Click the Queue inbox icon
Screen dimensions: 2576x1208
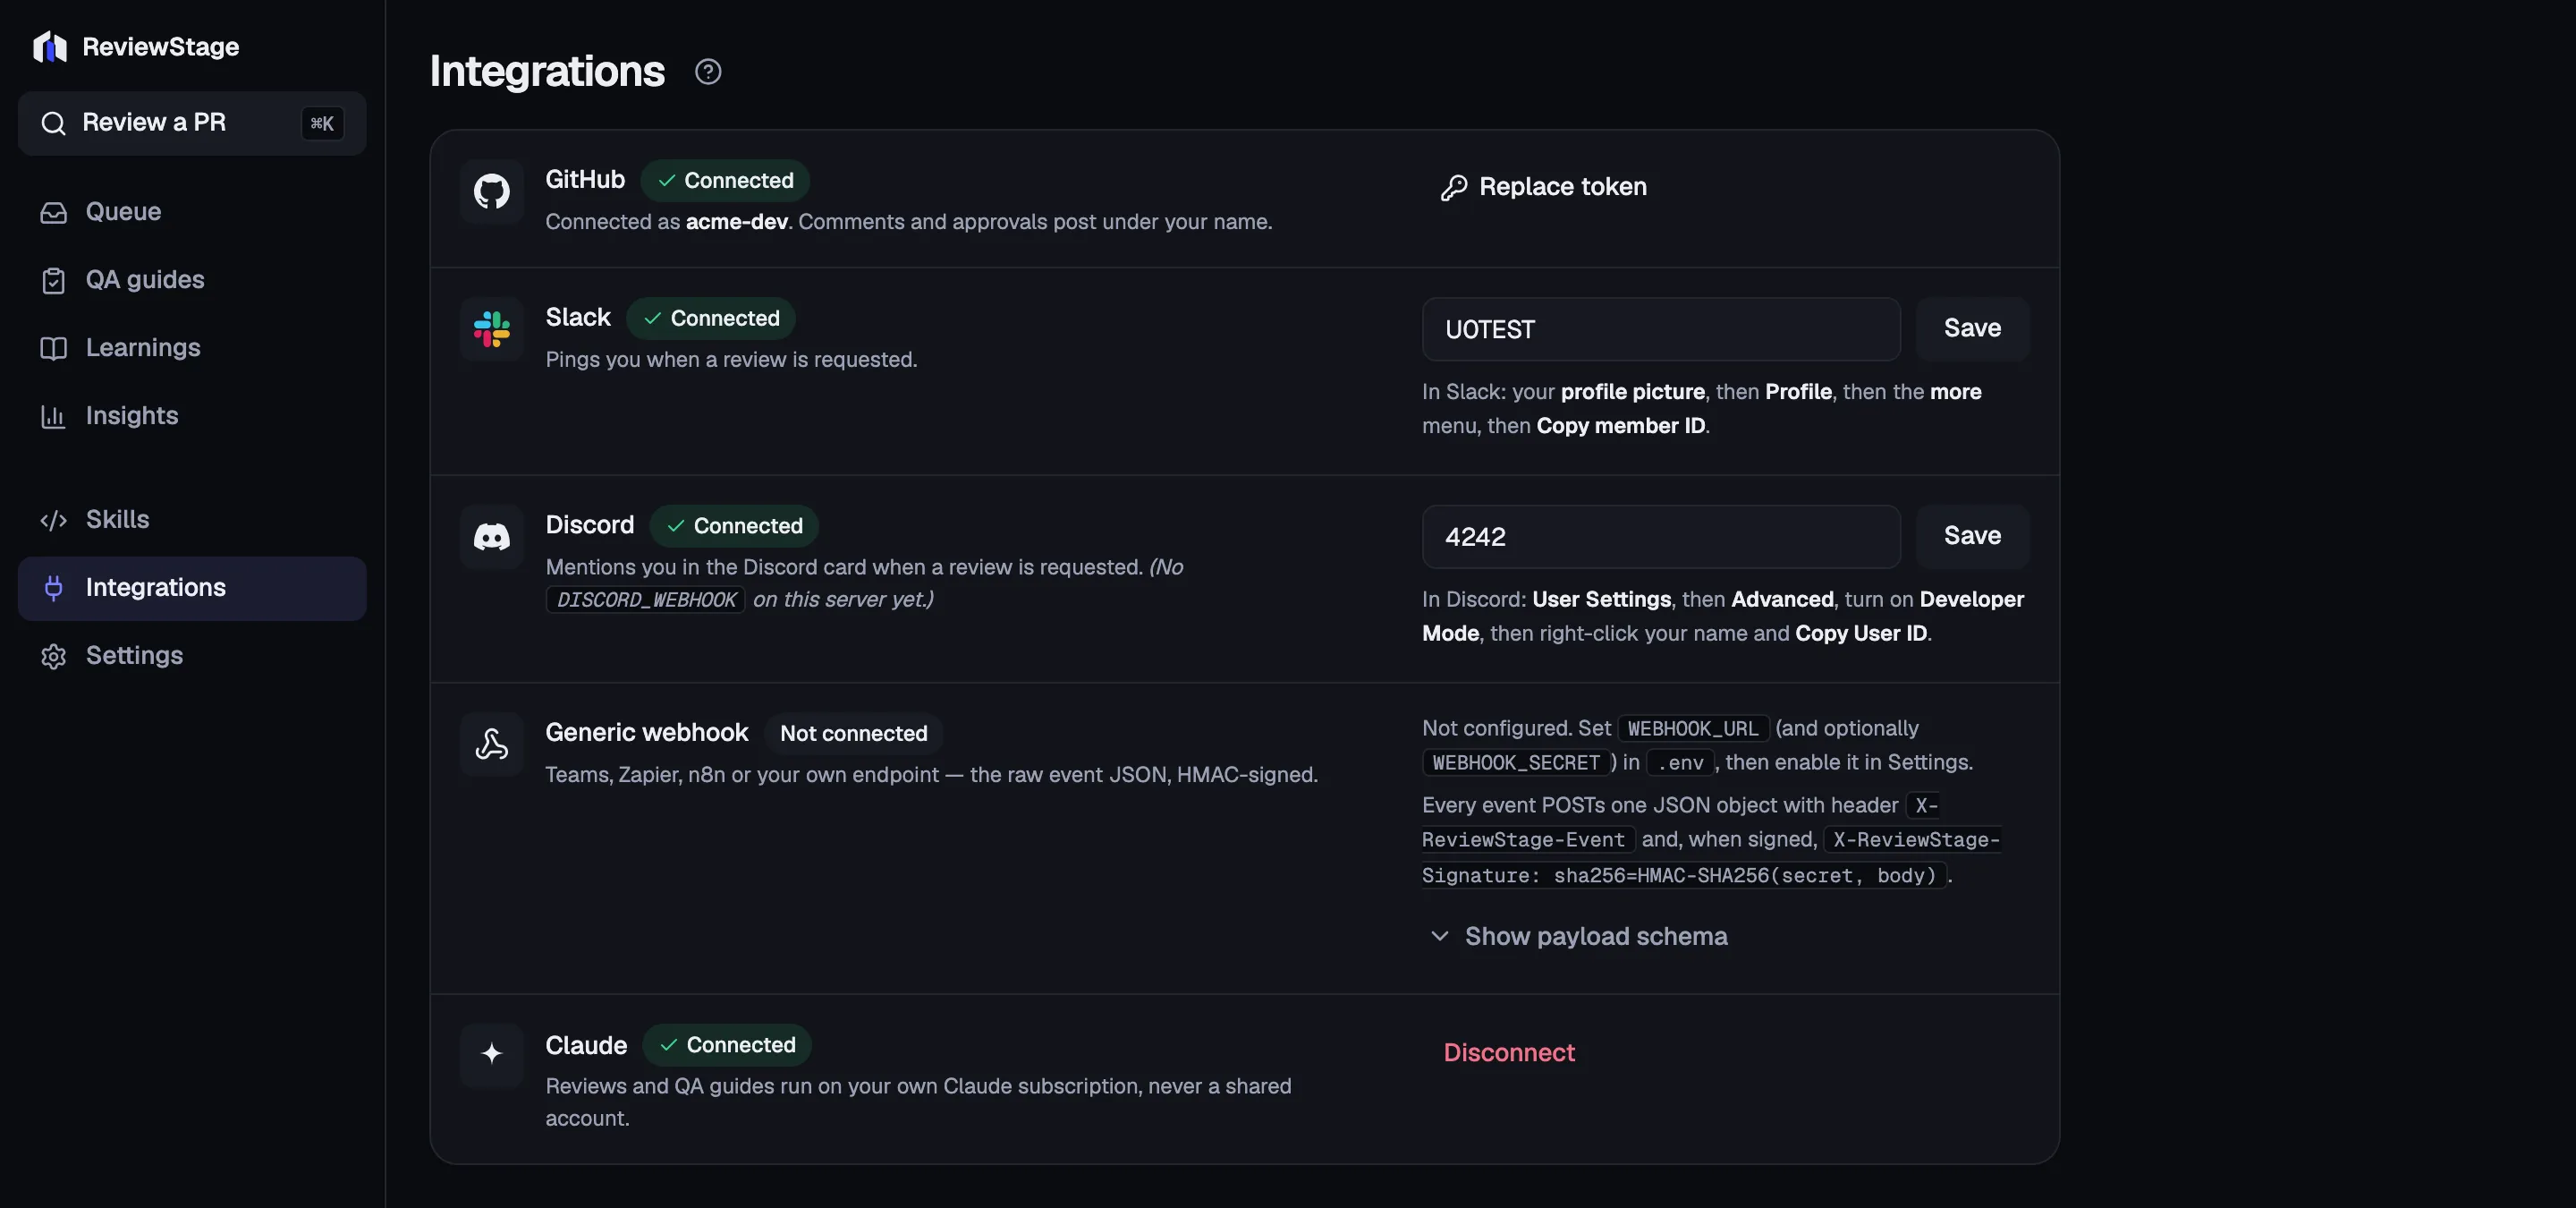[x=53, y=212]
